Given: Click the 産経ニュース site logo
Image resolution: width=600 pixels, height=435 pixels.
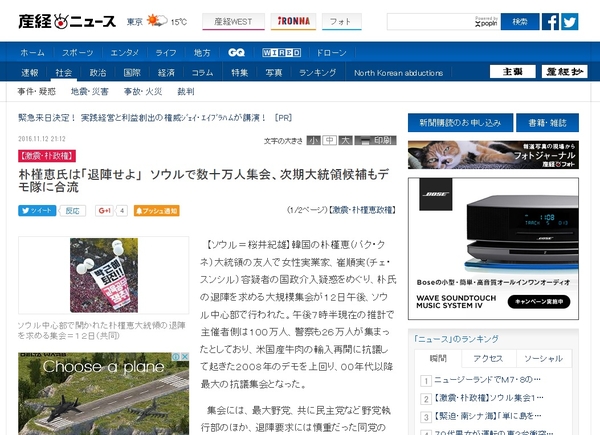Looking at the screenshot, I should click(67, 21).
